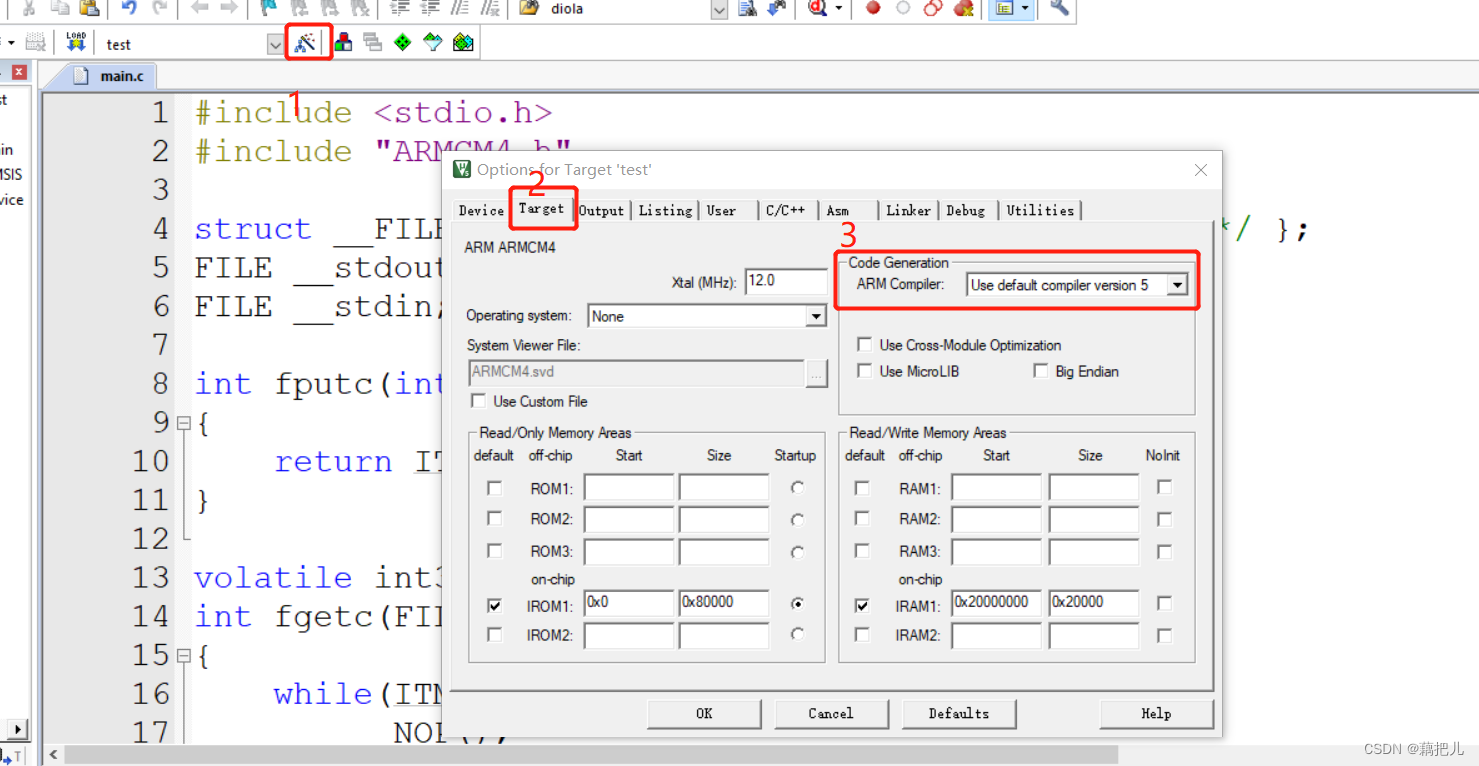Switch to the Utilities tab
This screenshot has height=766, width=1479.
pos(1040,210)
